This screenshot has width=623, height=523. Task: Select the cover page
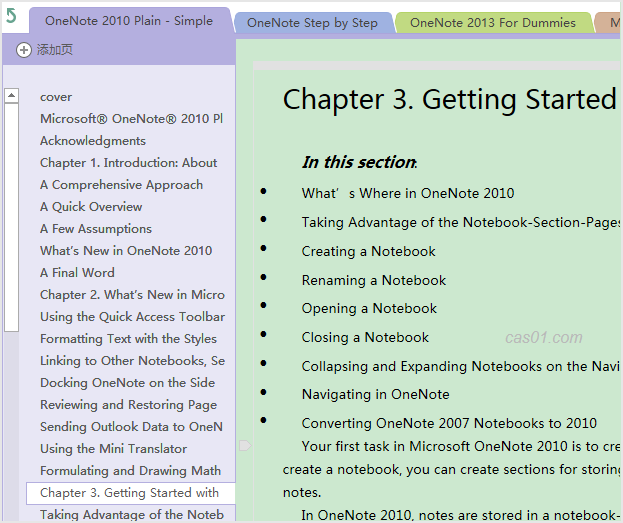(x=56, y=97)
